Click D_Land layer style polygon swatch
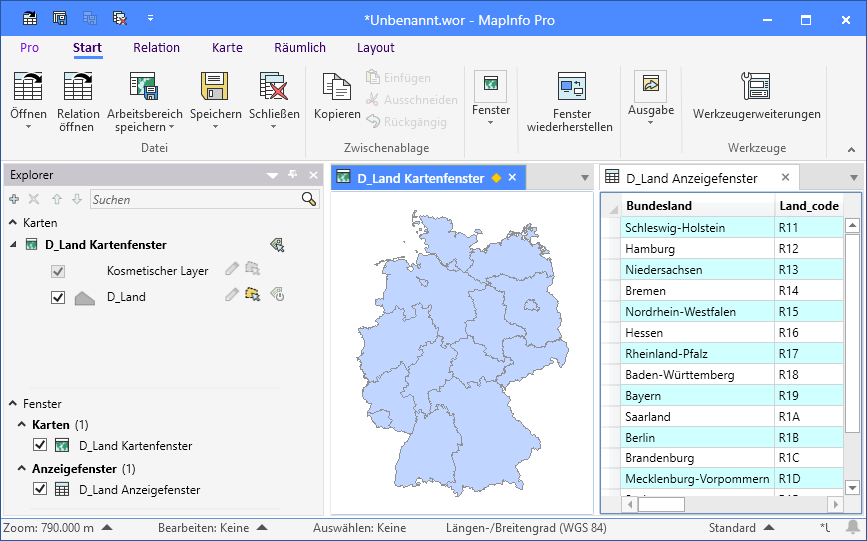Screen dimensions: 867x541 tap(85, 298)
